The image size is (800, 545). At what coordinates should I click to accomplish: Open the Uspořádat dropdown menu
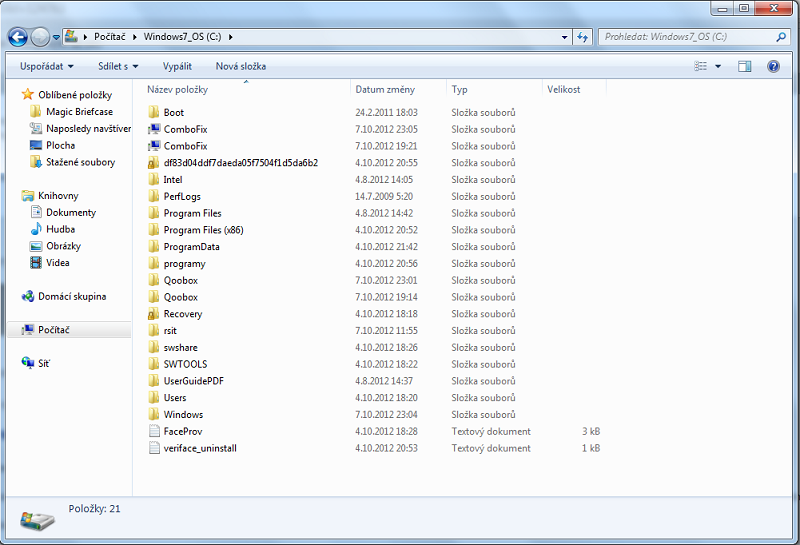click(48, 66)
